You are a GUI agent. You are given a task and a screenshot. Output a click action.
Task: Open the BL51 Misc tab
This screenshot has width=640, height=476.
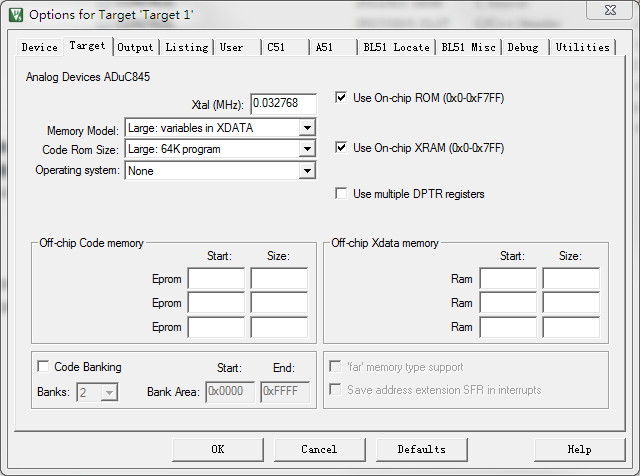click(x=468, y=47)
